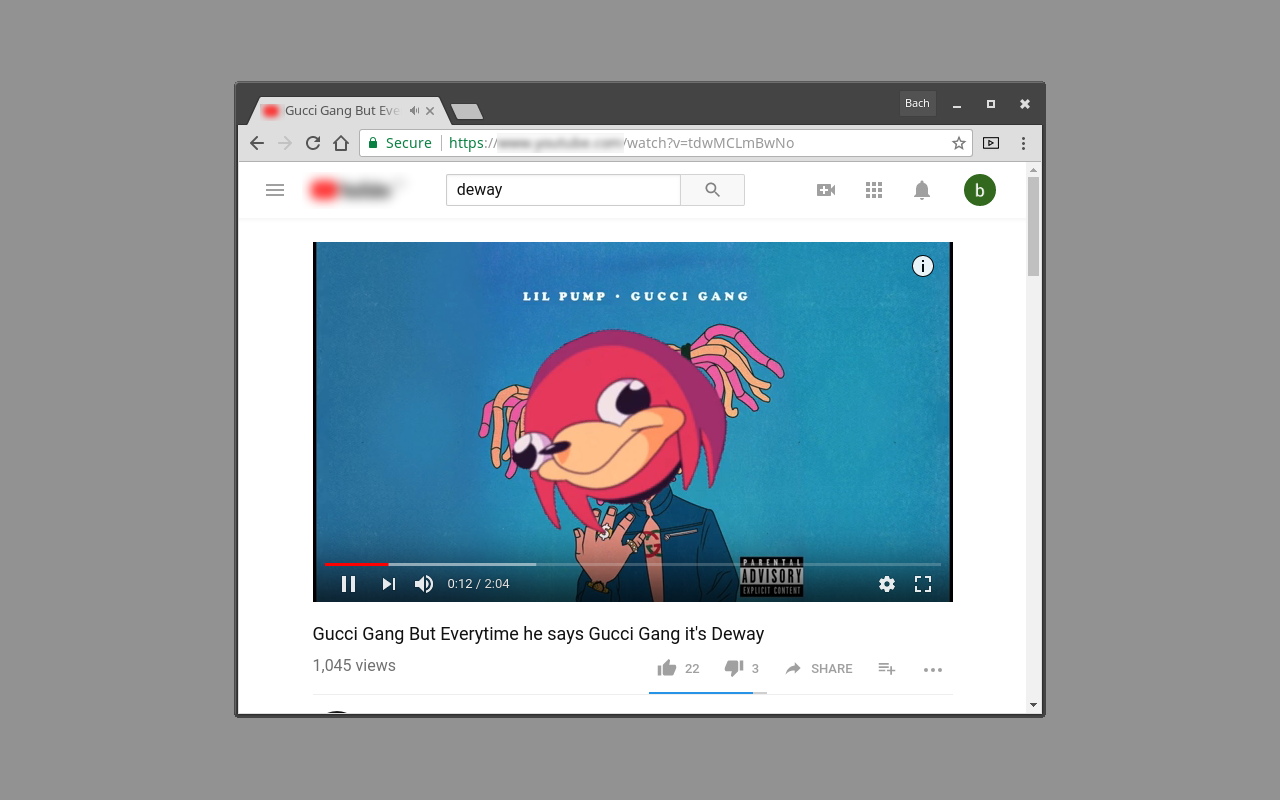
Task: Open notifications bell
Action: pos(922,190)
